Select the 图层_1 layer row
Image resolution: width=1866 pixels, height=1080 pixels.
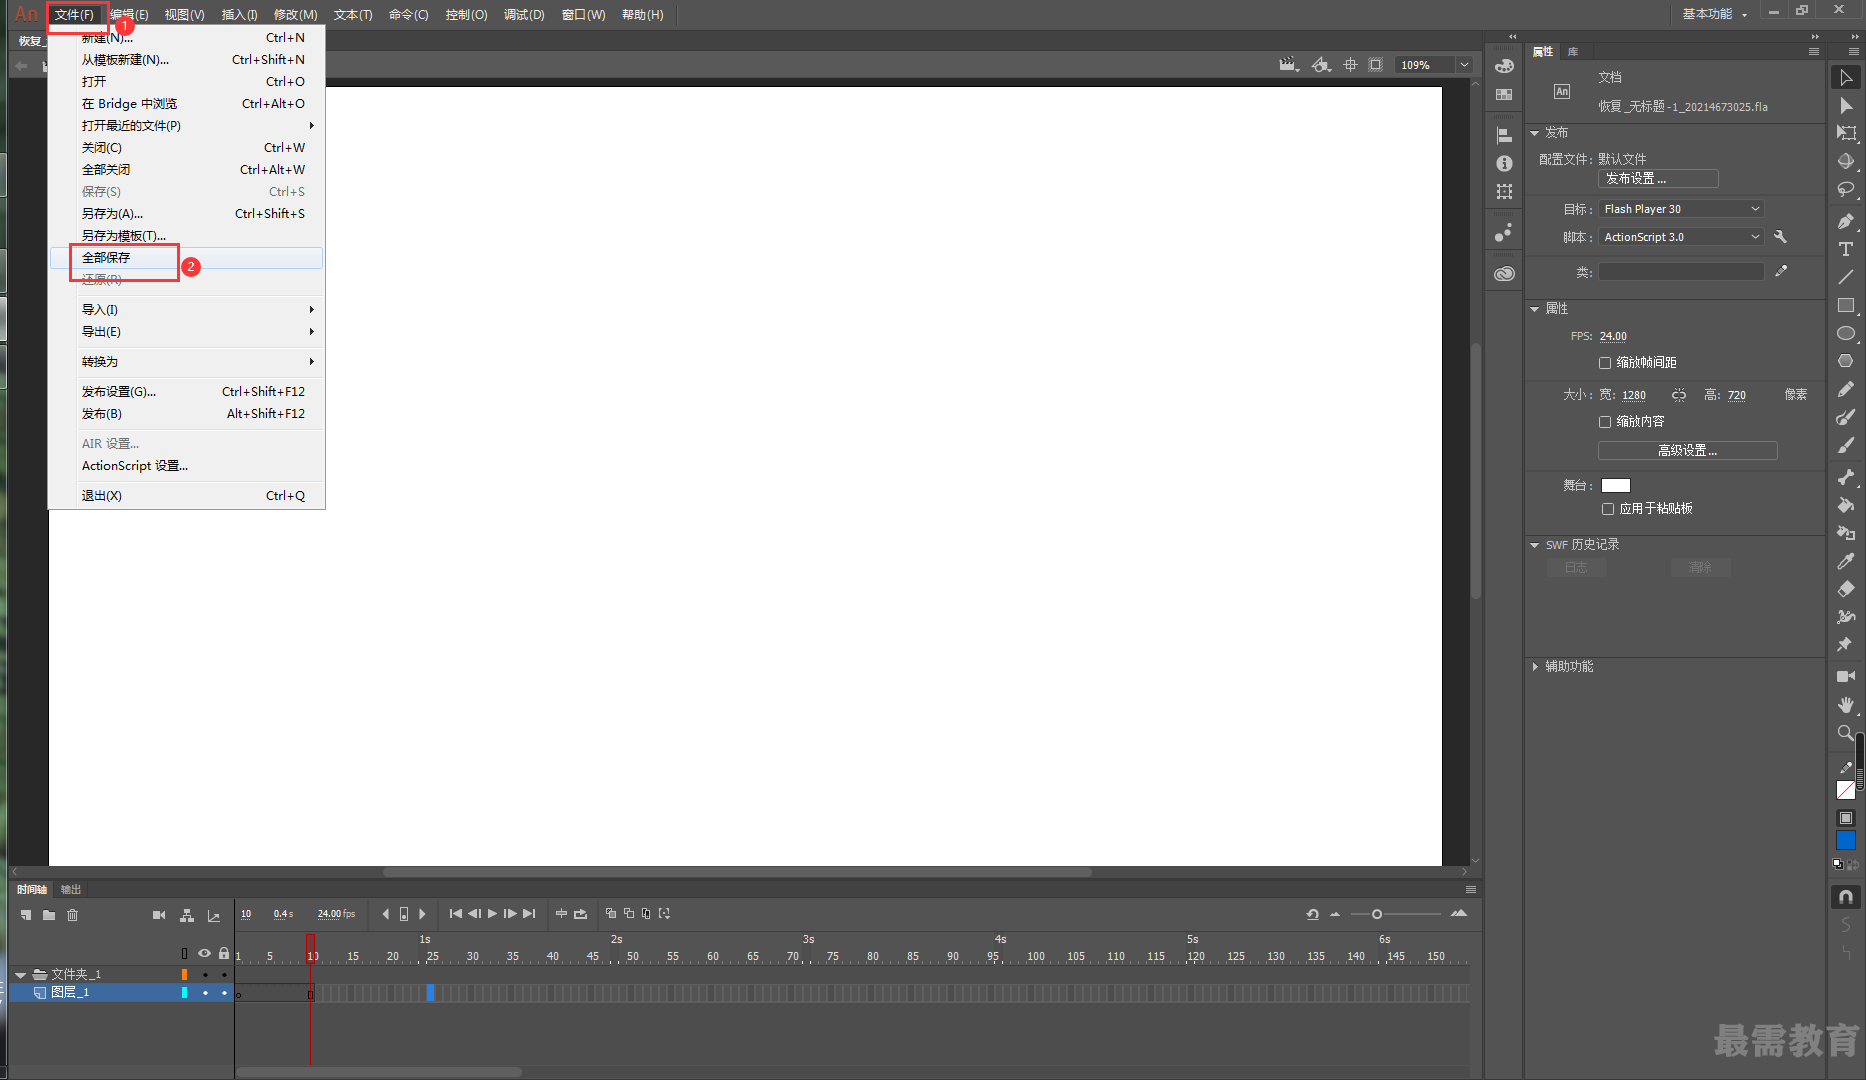pos(120,993)
